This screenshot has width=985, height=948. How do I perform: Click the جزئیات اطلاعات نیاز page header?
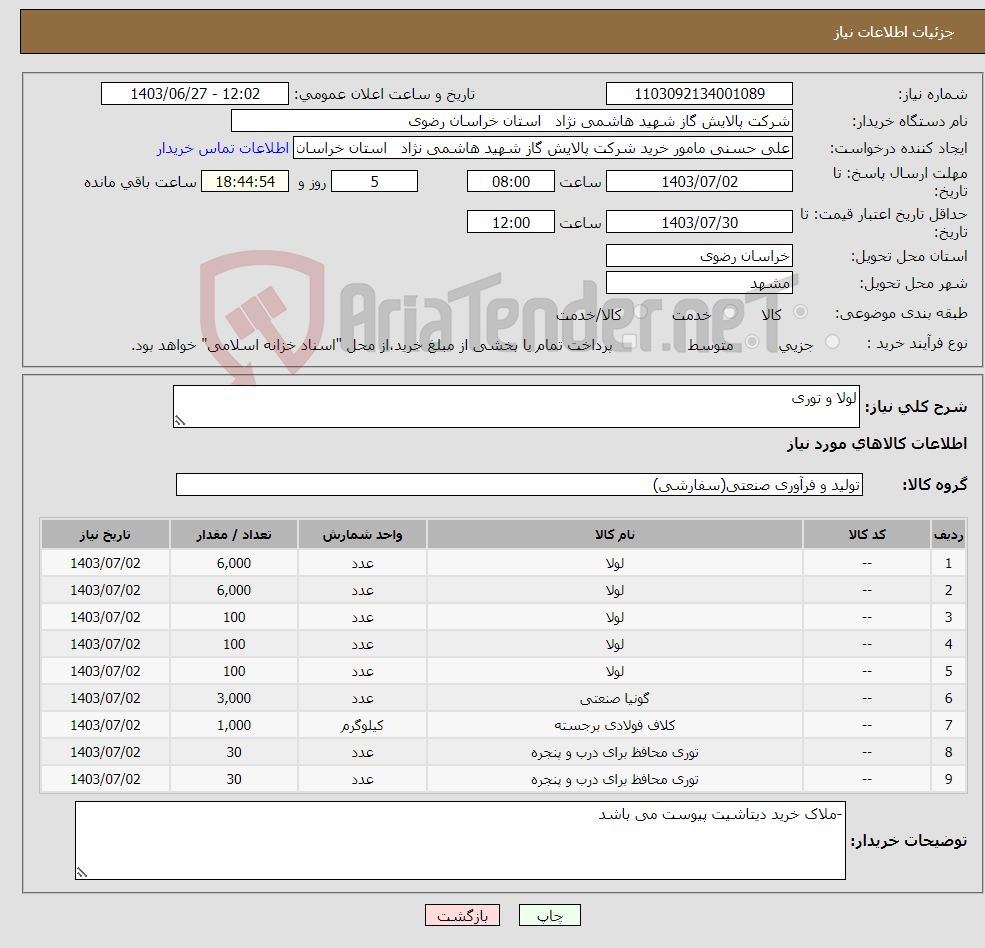coord(894,32)
